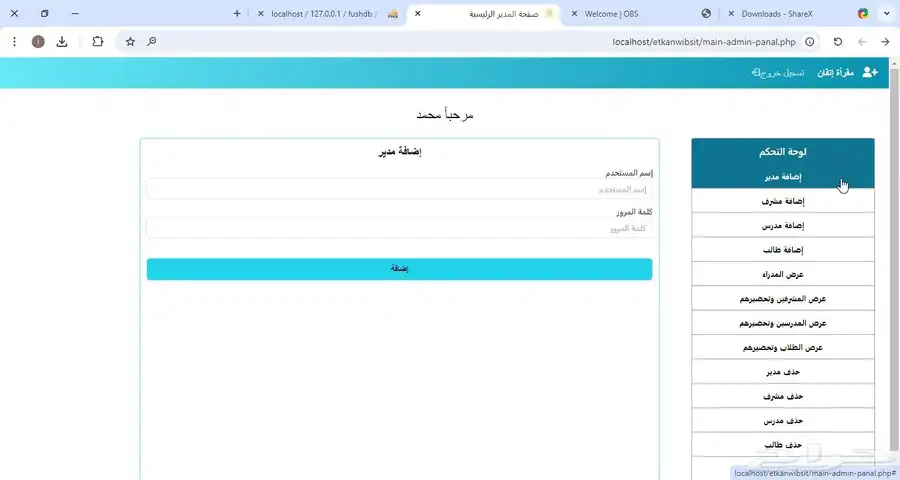Viewport: 900px width, 480px height.
Task: Open Chrome's three-dot menu
Action: [x=14, y=41]
